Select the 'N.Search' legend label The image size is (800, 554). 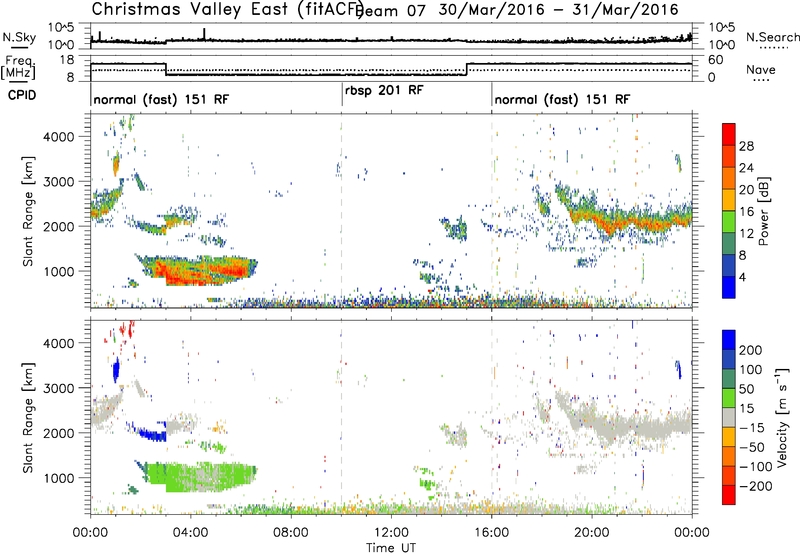pos(773,37)
